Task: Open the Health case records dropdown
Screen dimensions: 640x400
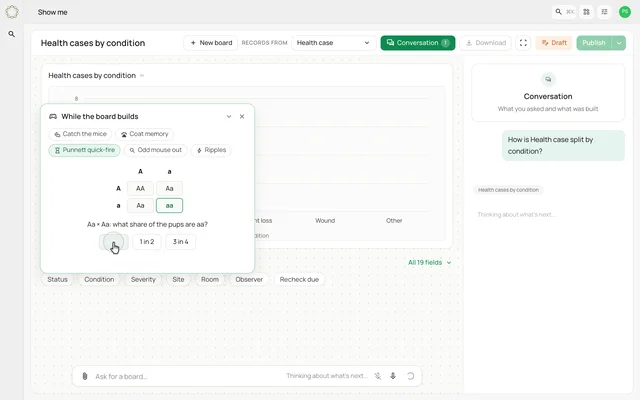Action: [333, 43]
